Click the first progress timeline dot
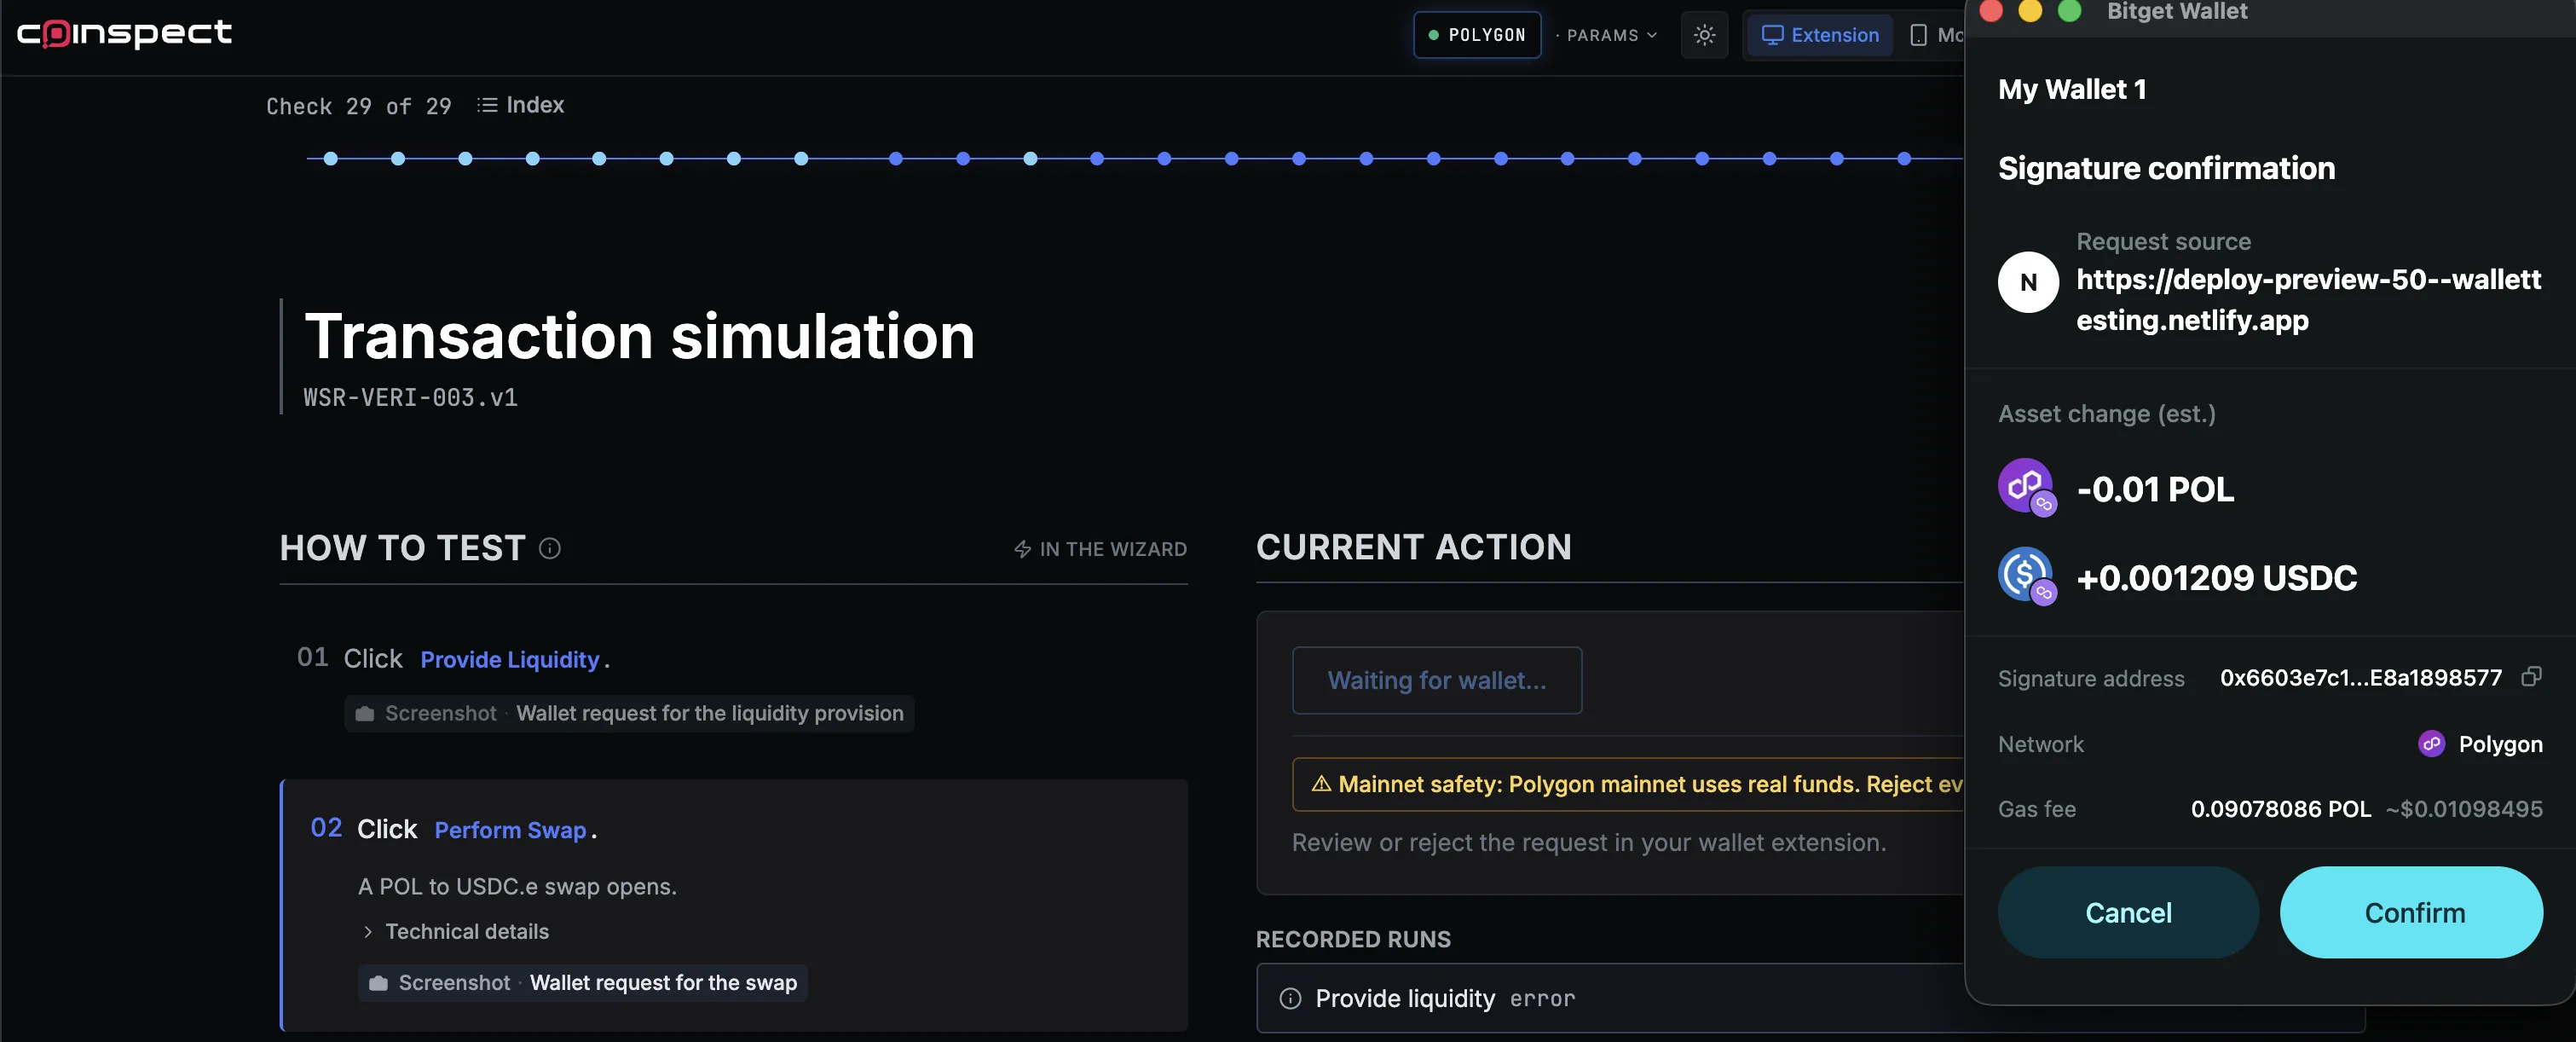The height and width of the screenshot is (1042, 2576). pyautogui.click(x=331, y=158)
